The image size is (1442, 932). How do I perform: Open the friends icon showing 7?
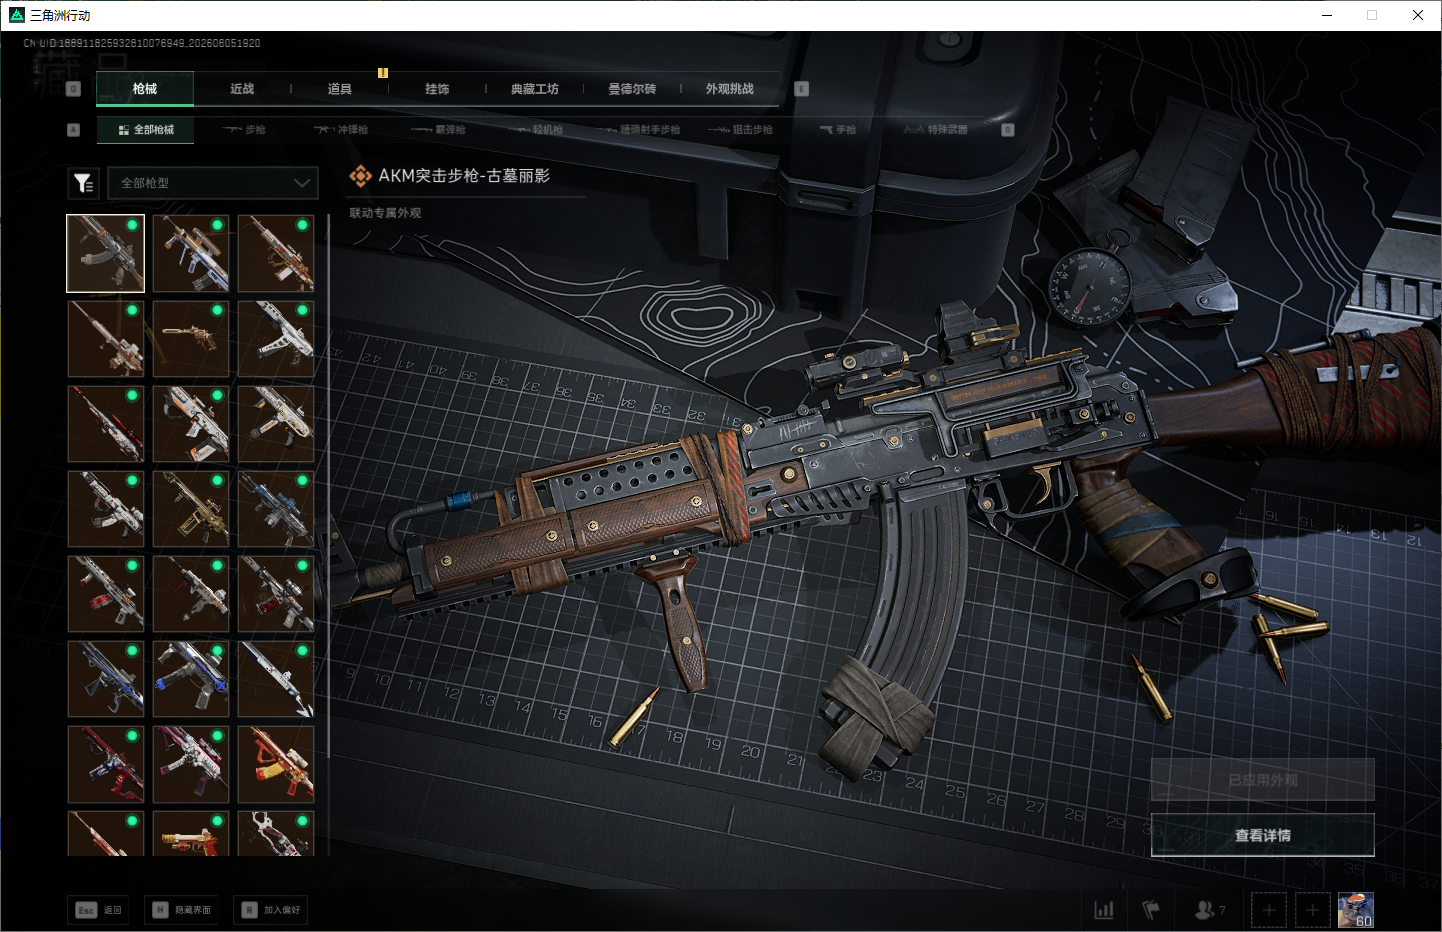tap(1209, 910)
